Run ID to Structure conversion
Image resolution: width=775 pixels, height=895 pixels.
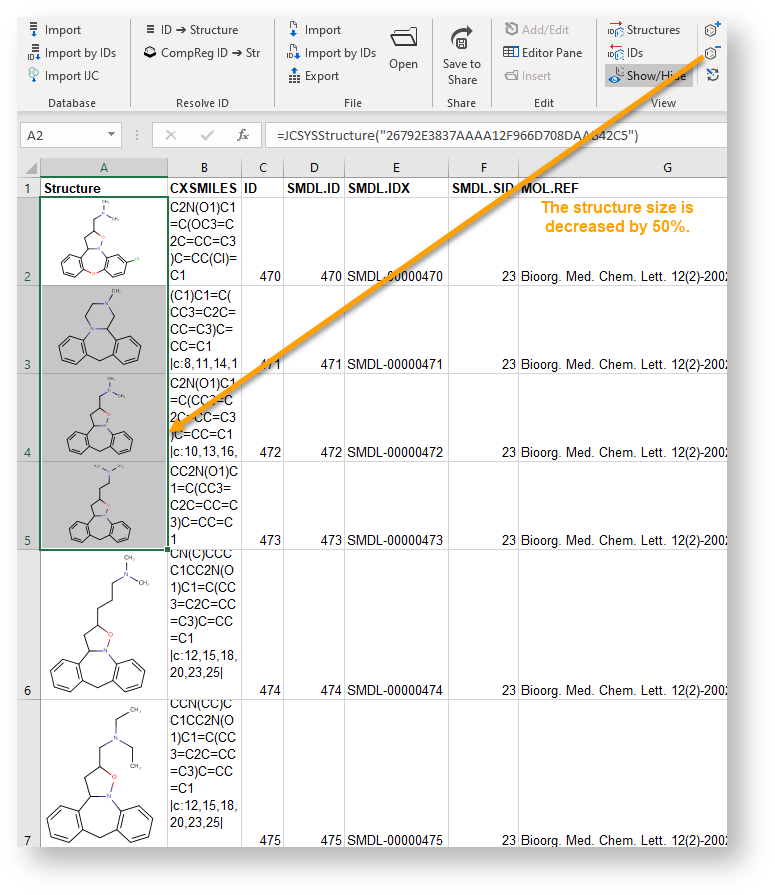coord(191,30)
